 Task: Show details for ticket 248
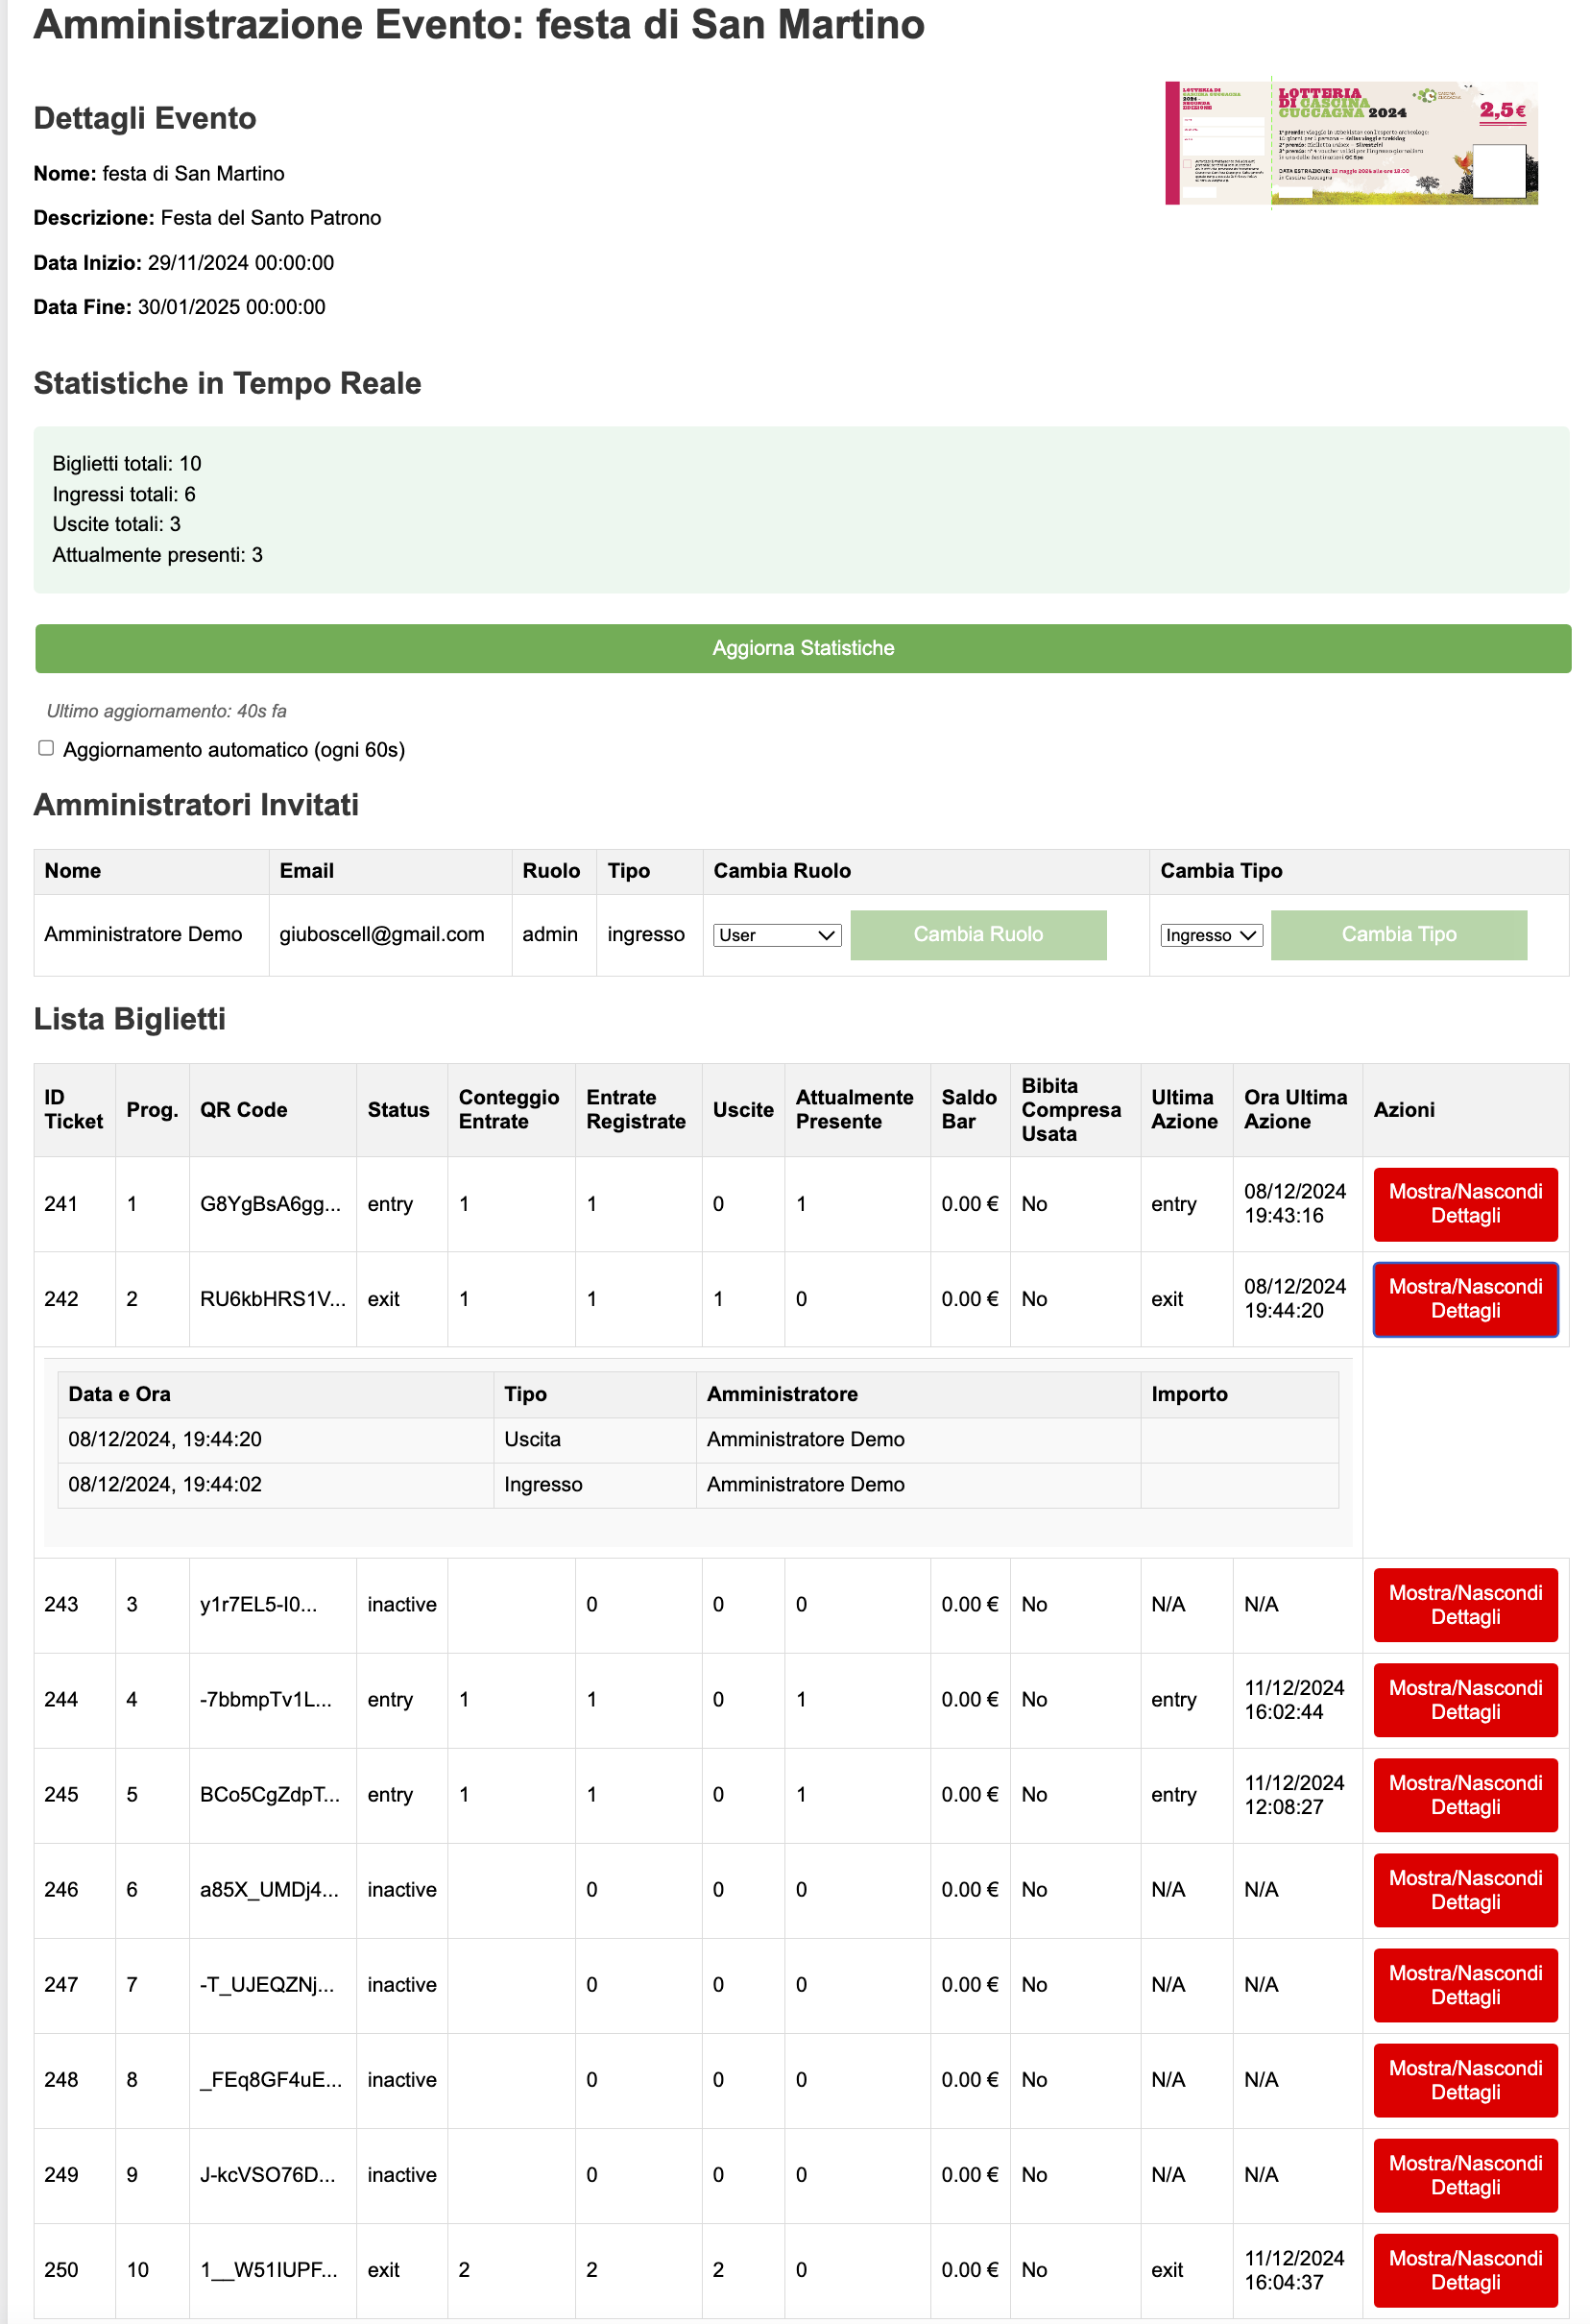point(1465,2080)
